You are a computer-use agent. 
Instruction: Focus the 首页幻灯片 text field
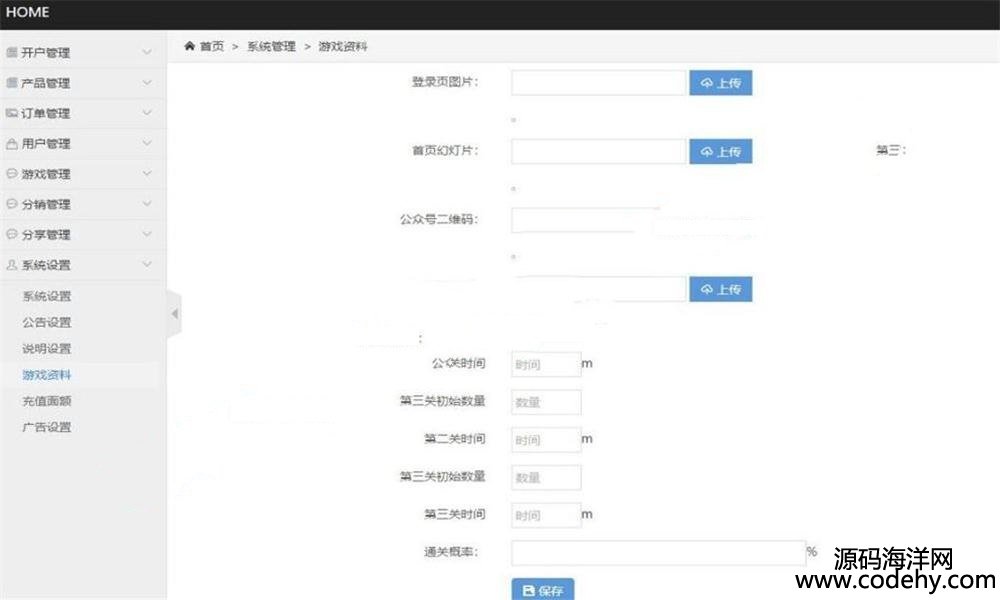(598, 152)
